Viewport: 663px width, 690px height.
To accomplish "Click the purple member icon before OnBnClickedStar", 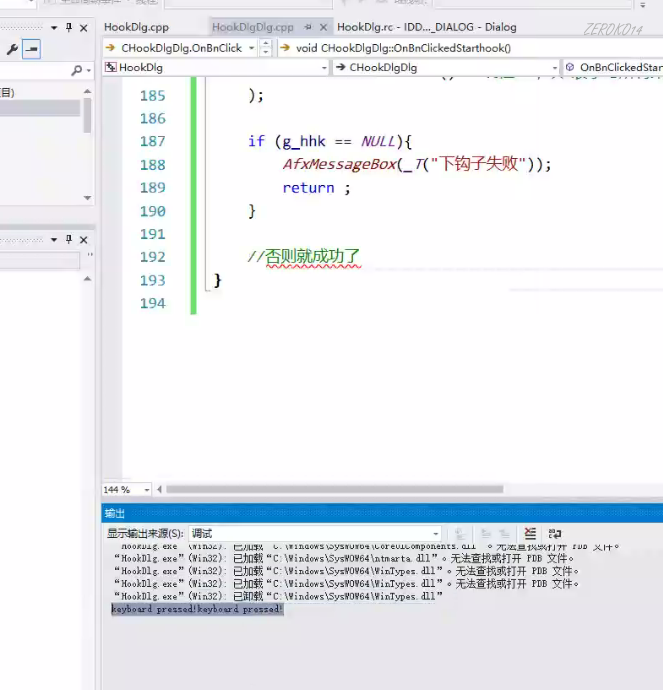I will click(570, 67).
